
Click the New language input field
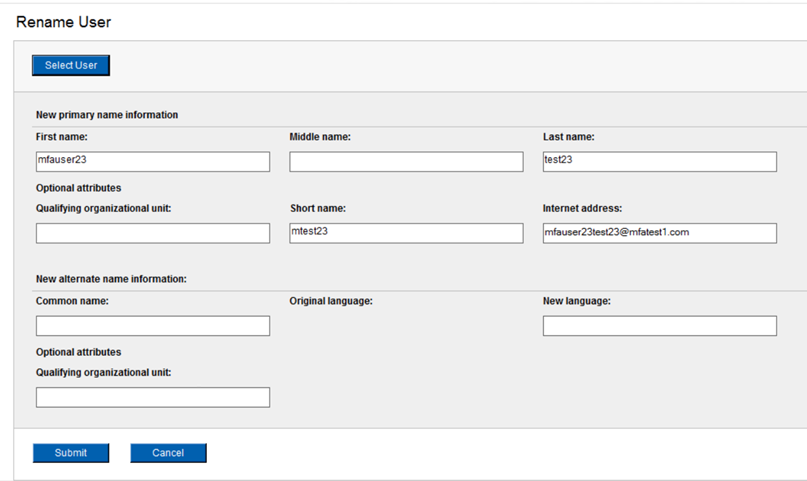(660, 326)
